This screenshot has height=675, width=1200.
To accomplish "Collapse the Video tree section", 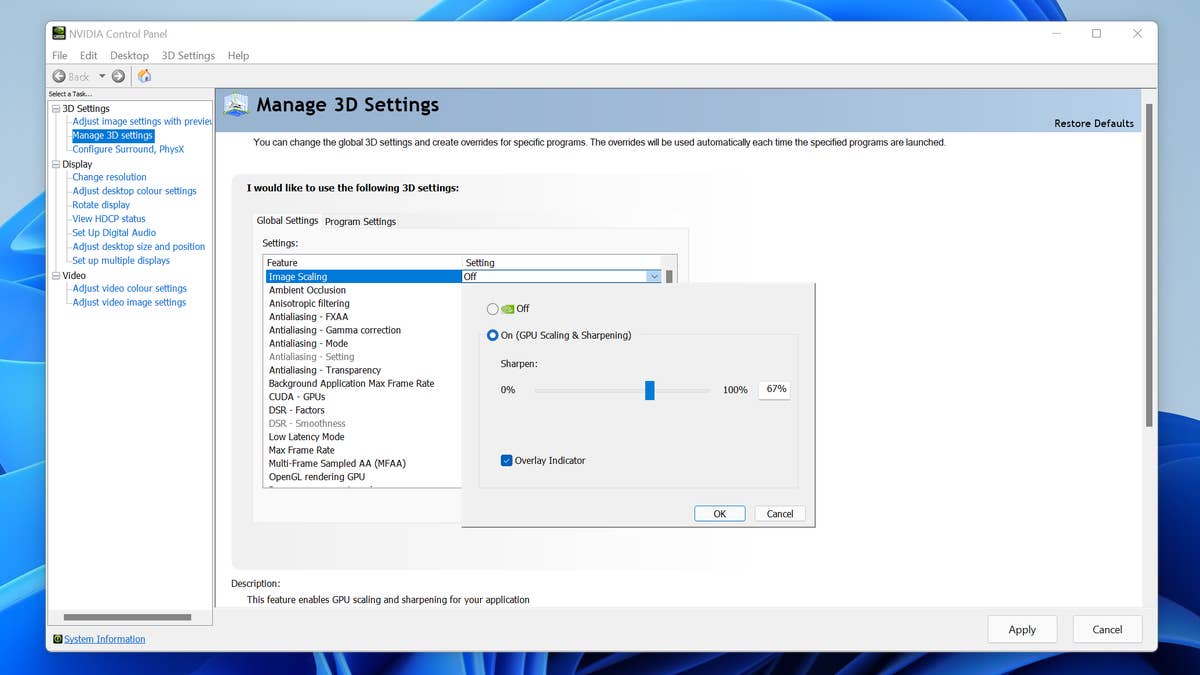I will click(x=56, y=275).
